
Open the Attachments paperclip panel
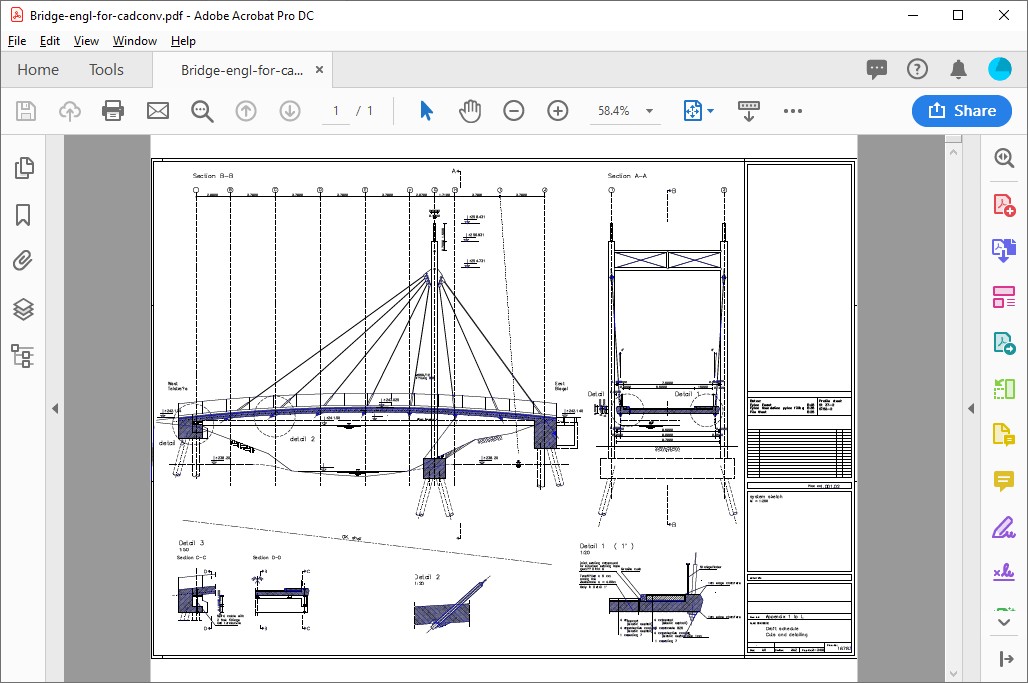(24, 262)
